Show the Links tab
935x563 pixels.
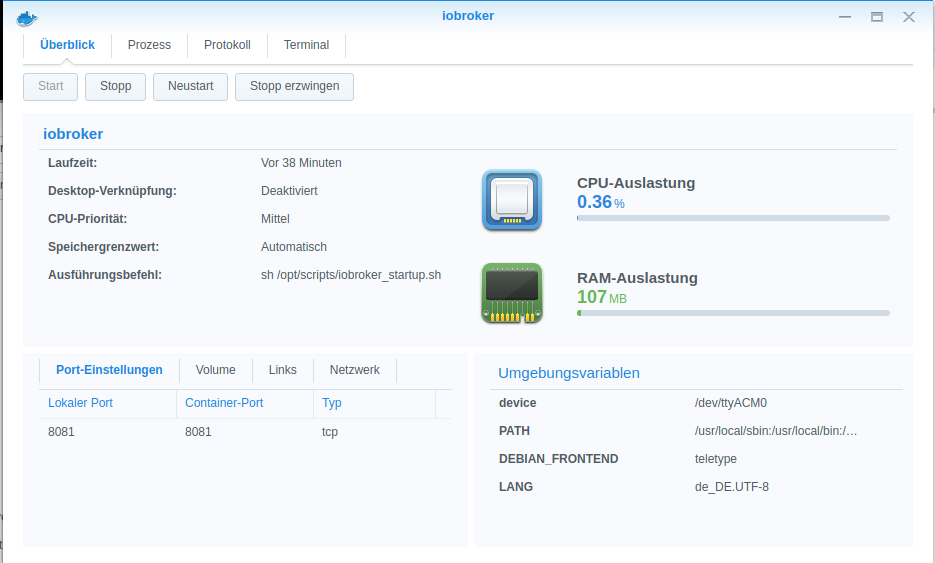(x=283, y=370)
